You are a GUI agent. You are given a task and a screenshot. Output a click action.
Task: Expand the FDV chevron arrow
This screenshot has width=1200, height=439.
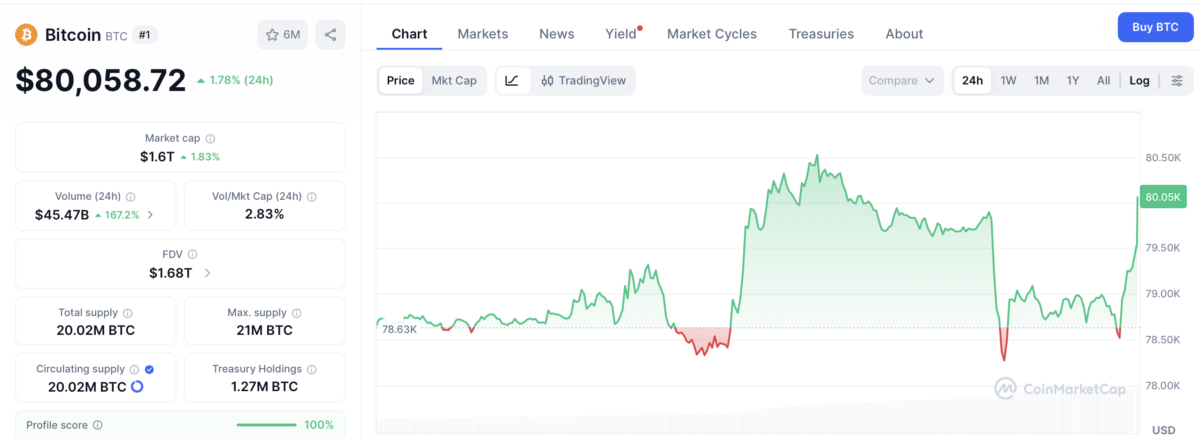point(207,272)
